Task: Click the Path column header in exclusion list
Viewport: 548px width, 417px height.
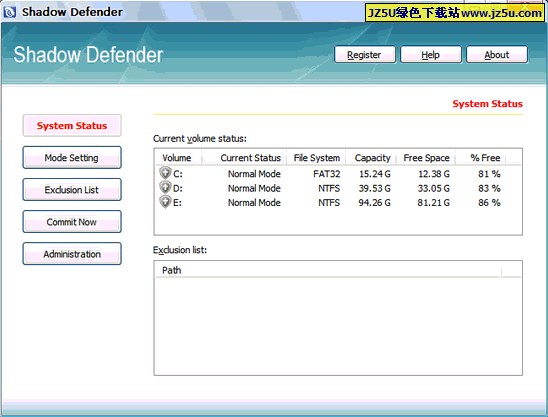Action: [329, 271]
